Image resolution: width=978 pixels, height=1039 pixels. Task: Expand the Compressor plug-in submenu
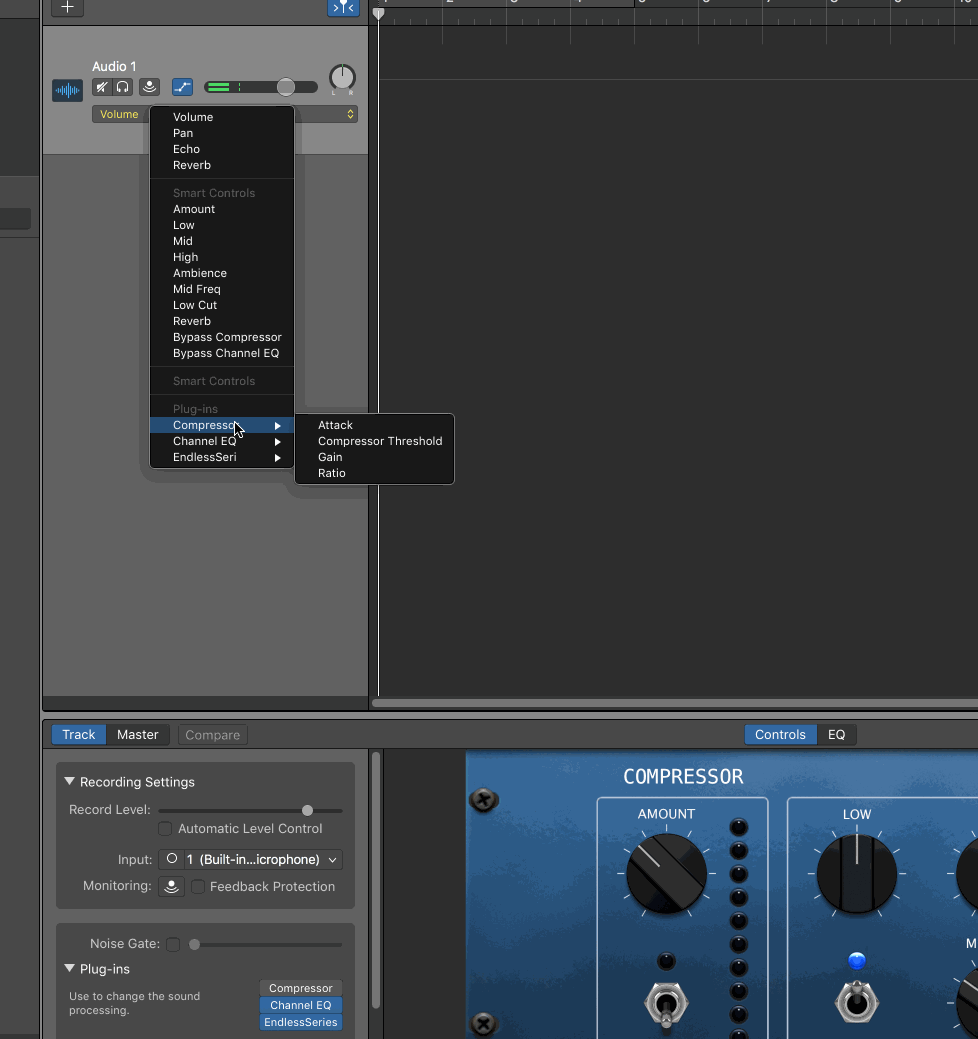pyautogui.click(x=222, y=425)
